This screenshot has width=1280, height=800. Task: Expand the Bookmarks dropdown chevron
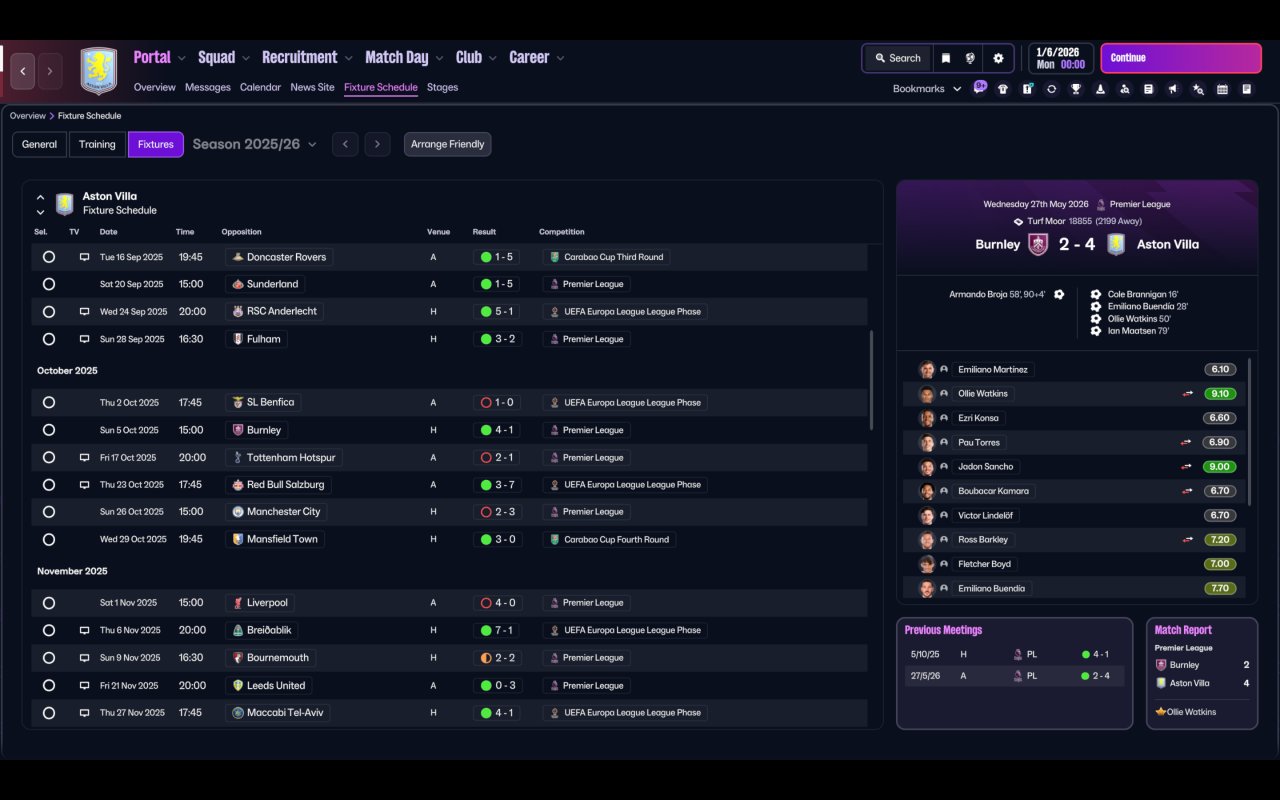tap(957, 89)
